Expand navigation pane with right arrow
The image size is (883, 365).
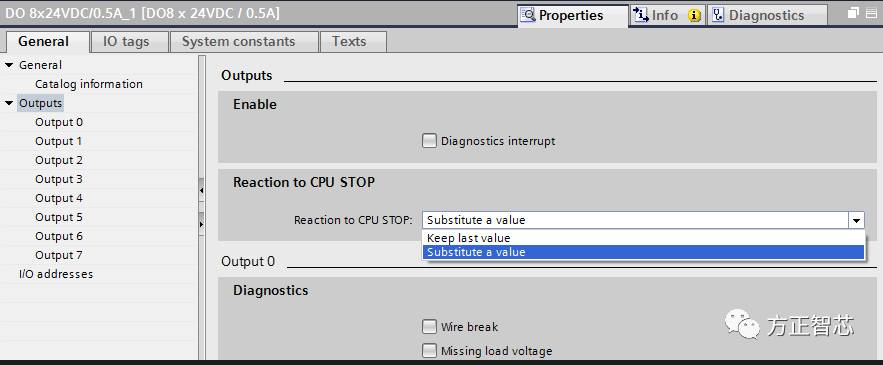(x=202, y=224)
